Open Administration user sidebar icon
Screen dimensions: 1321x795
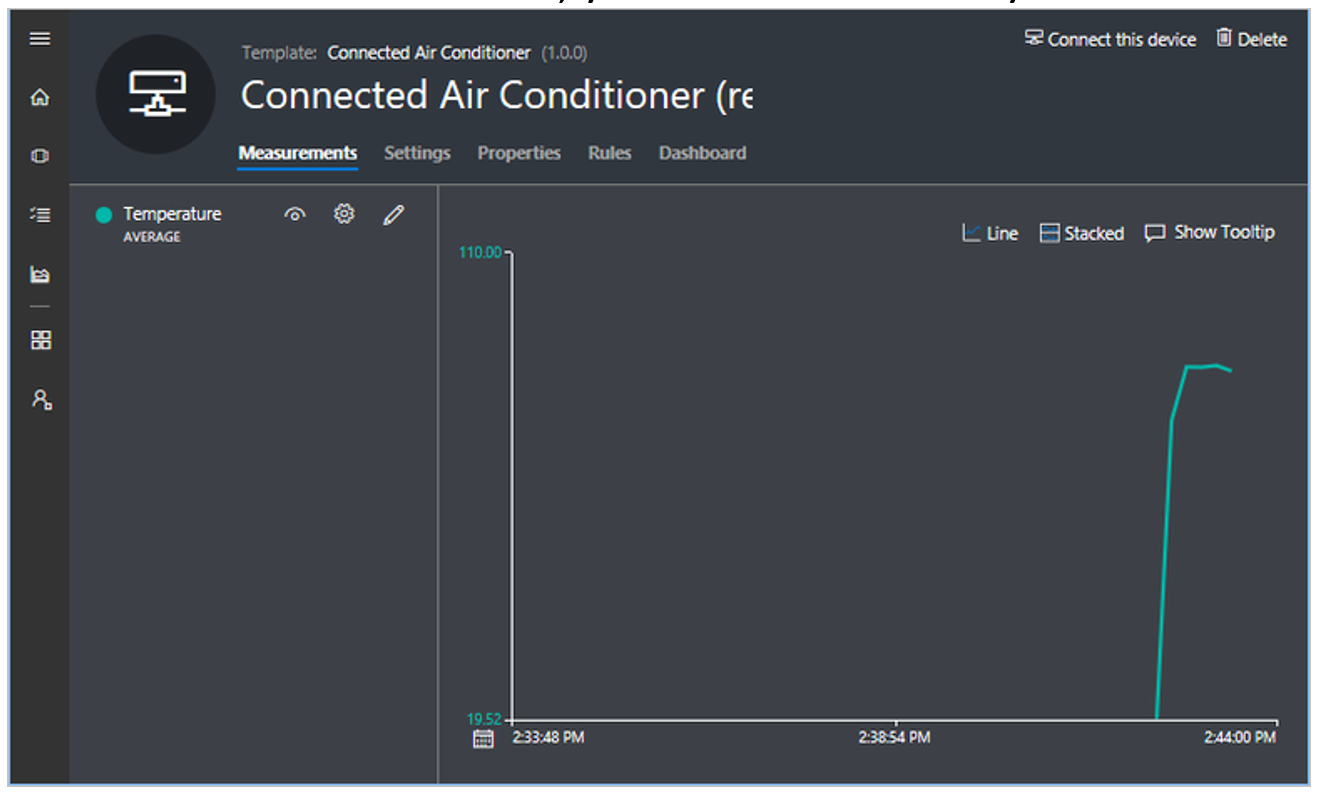(x=41, y=400)
